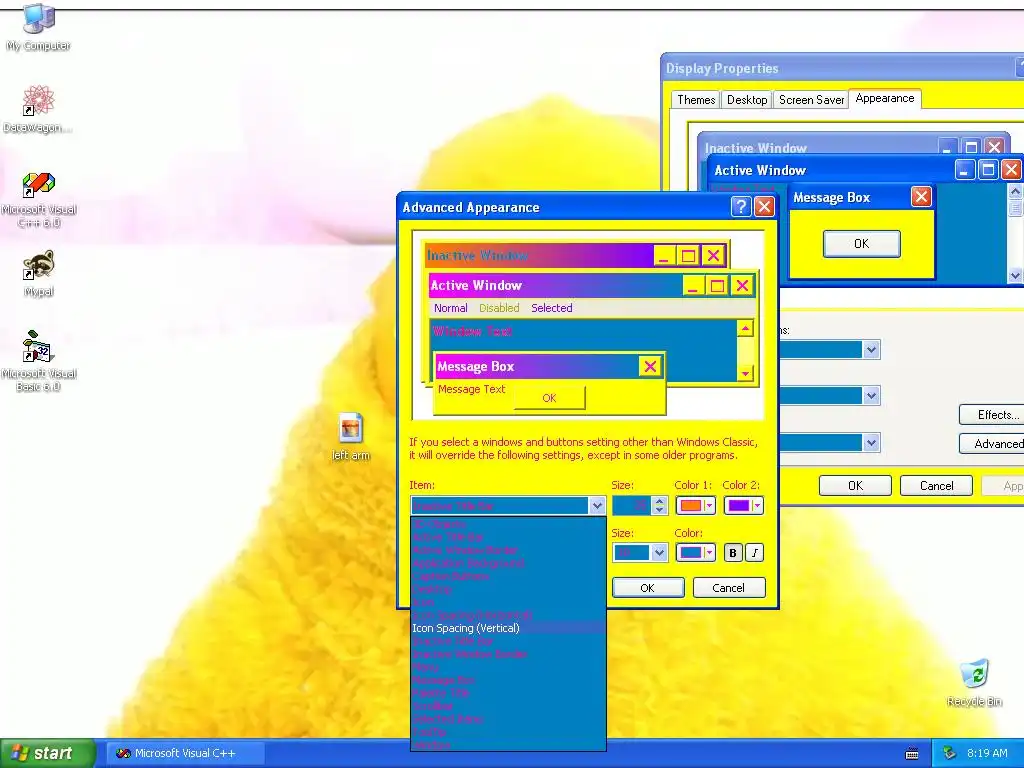The width and height of the screenshot is (1024, 768).
Task: Click the preview Active Window minimize icon in Advanced Appearance
Action: [x=693, y=285]
